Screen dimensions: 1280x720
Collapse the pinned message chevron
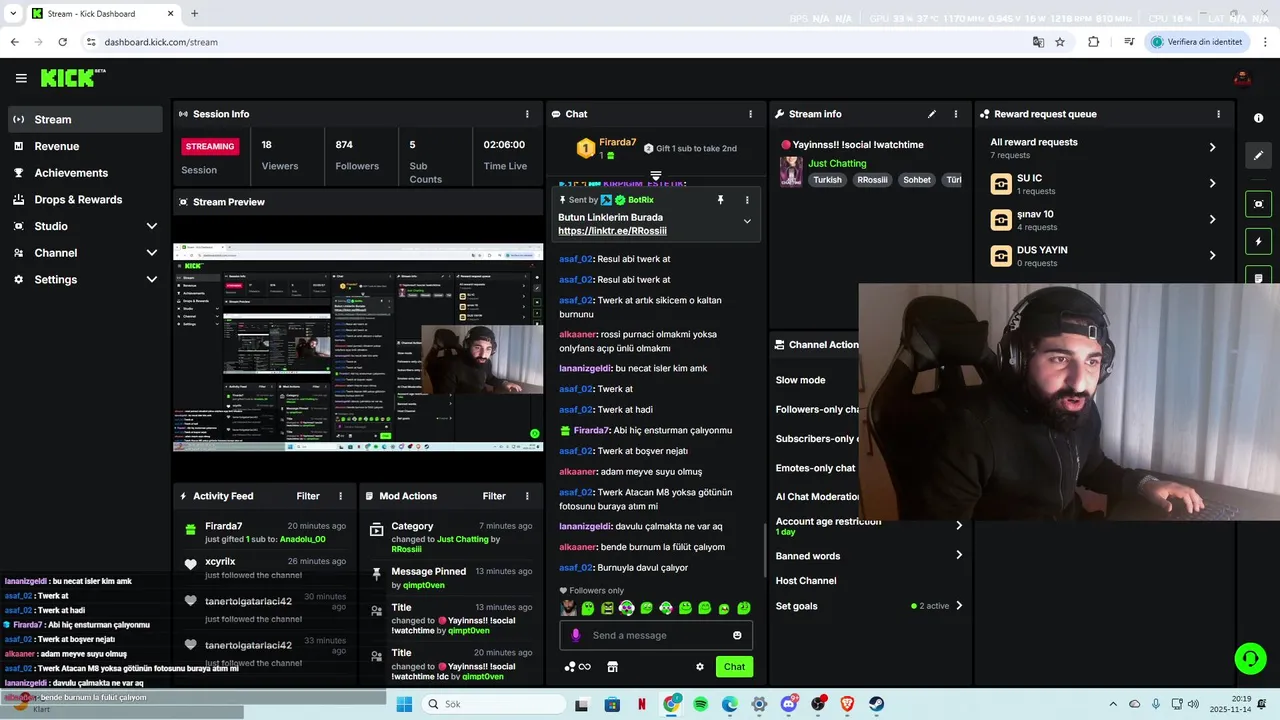[747, 221]
